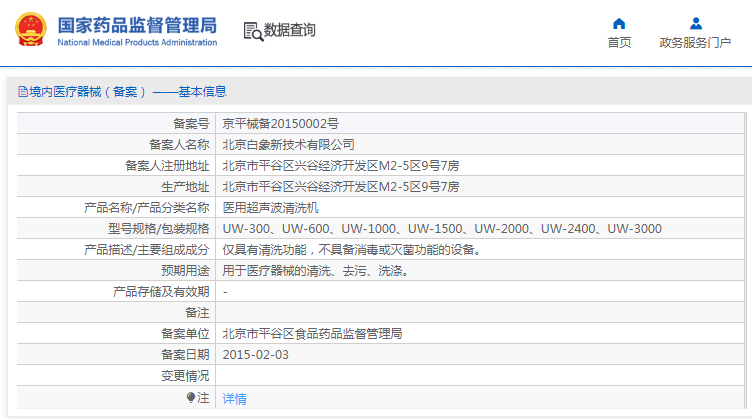752x419 pixels.
Task: Open the 首页 home link
Action: tap(619, 43)
